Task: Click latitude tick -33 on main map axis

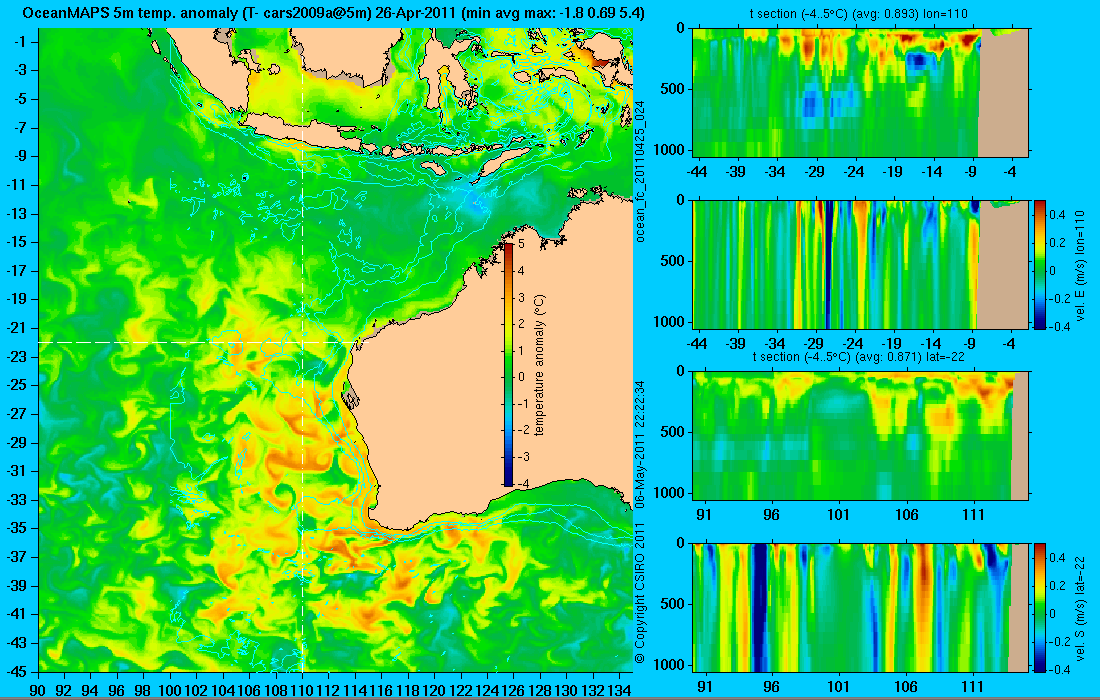Action: 20,500
